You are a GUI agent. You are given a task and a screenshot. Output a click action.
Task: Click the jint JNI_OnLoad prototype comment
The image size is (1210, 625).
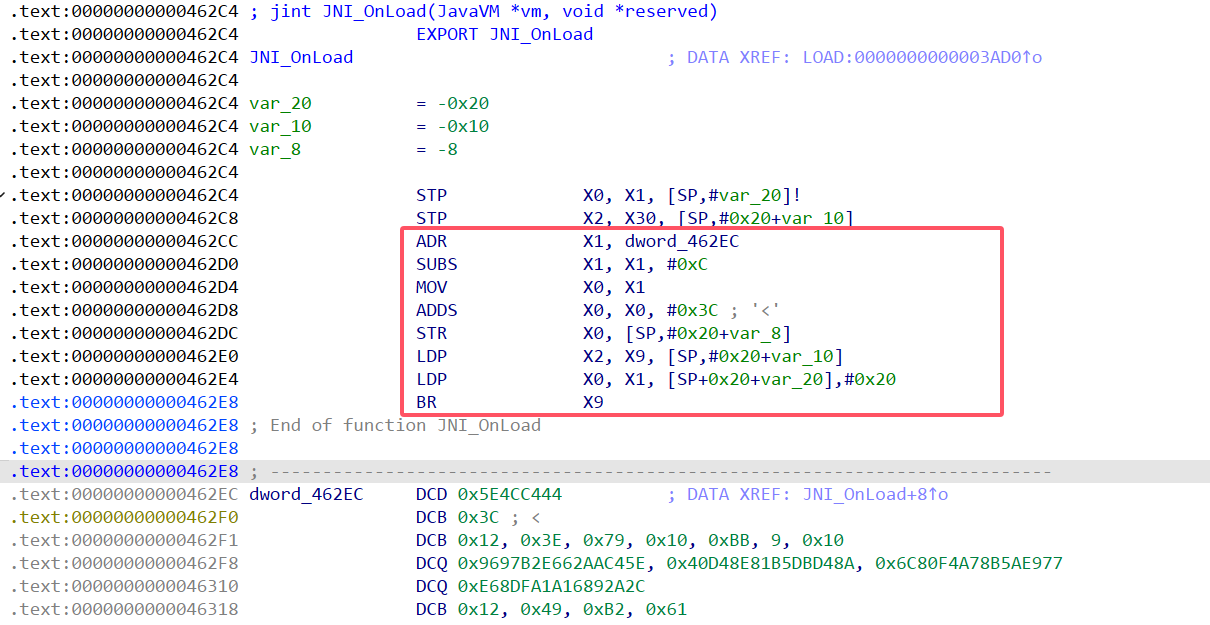pyautogui.click(x=483, y=11)
